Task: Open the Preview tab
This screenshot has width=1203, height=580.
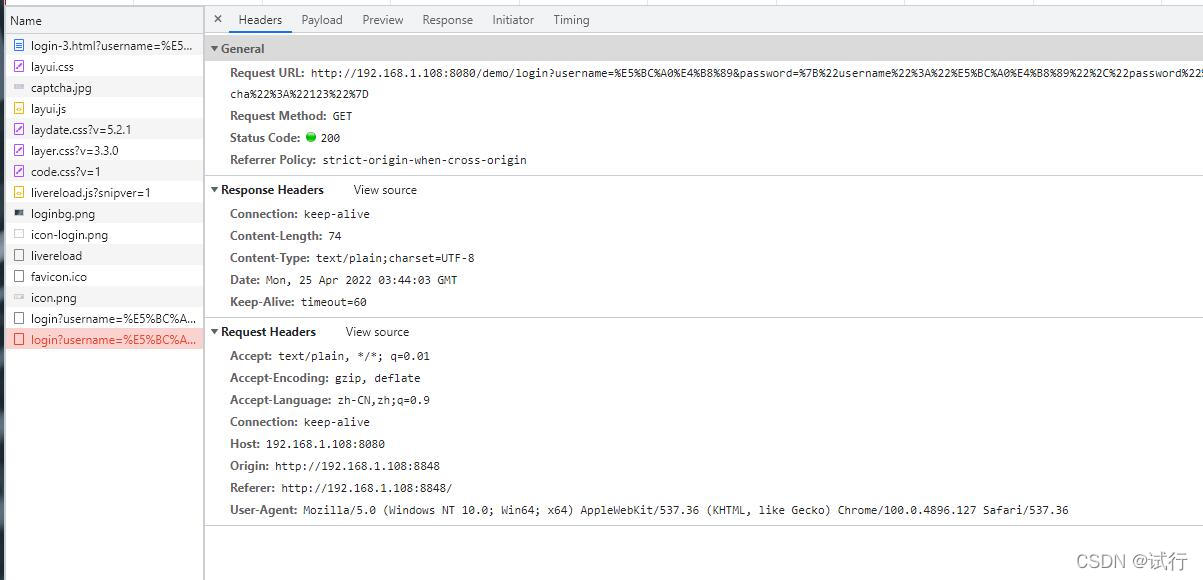Action: [383, 20]
